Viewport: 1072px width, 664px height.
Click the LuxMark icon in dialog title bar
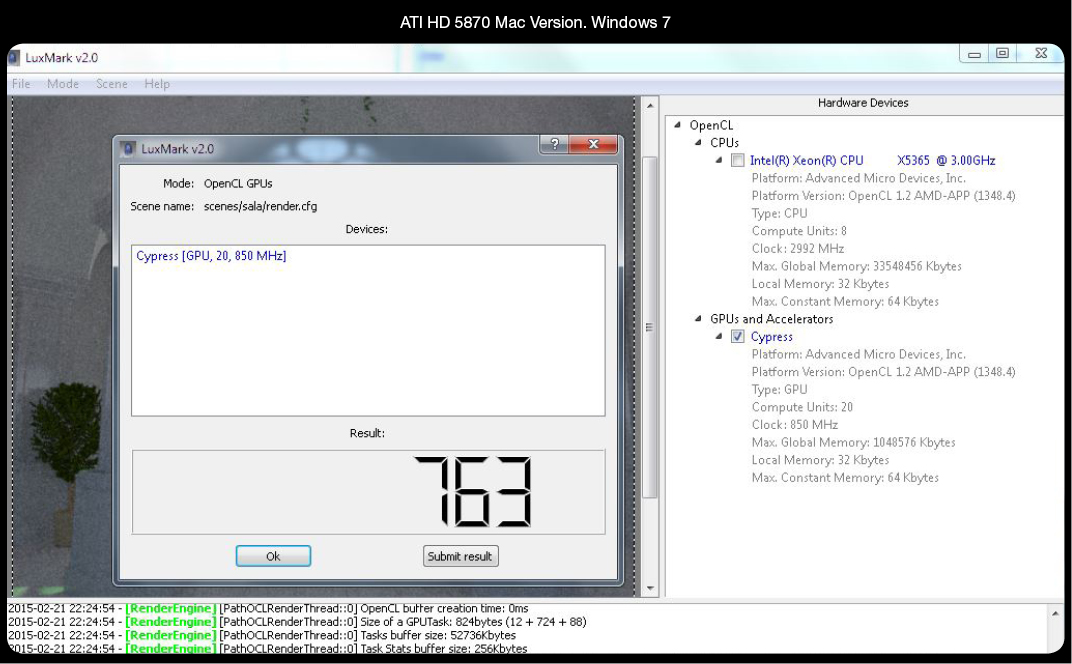128,148
